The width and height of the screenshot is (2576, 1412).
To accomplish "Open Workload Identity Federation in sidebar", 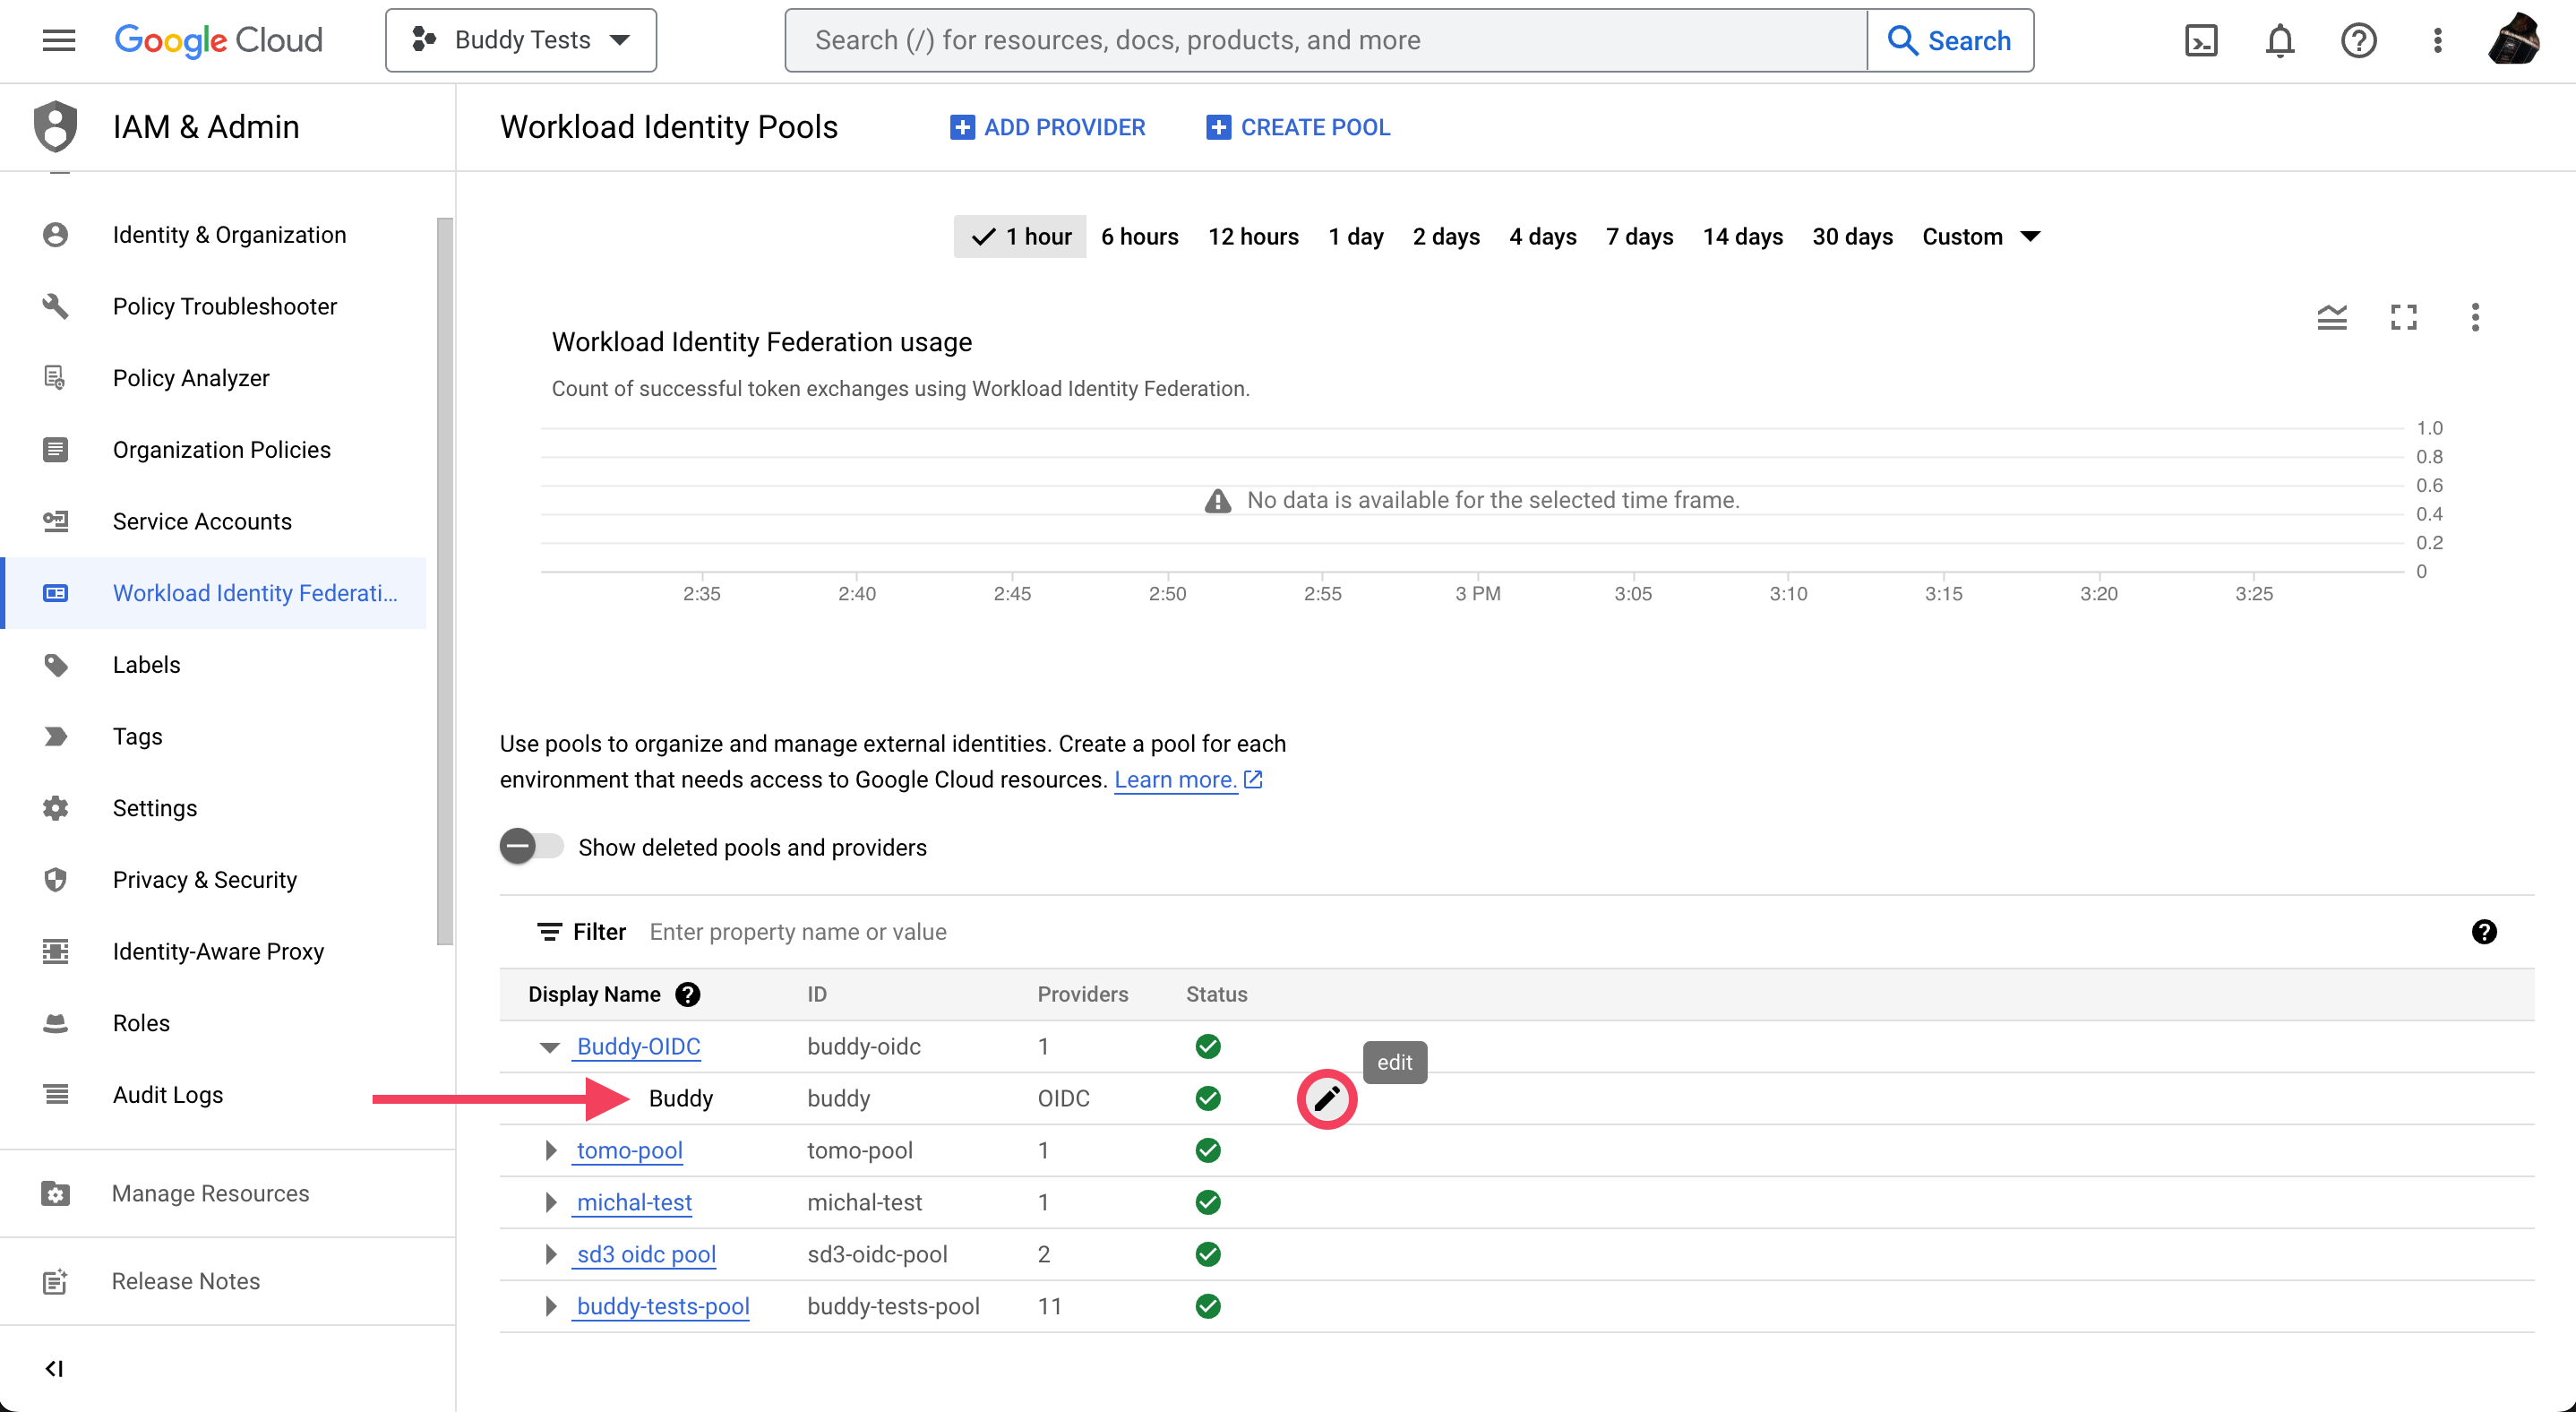I will tap(214, 593).
